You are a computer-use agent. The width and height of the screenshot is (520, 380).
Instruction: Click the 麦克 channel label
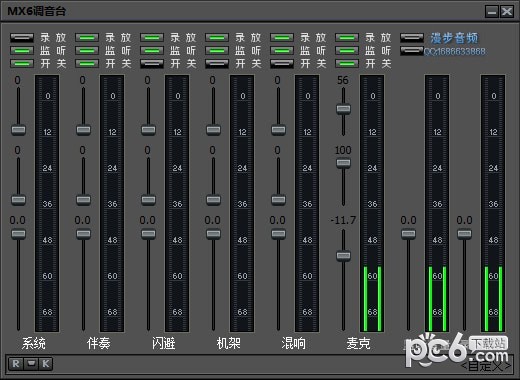359,343
